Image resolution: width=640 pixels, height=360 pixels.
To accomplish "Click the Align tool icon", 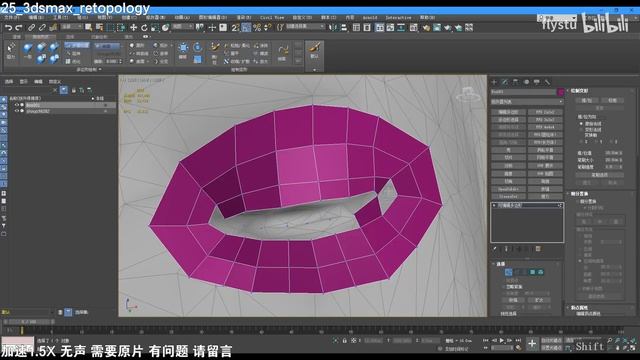I will (344, 27).
